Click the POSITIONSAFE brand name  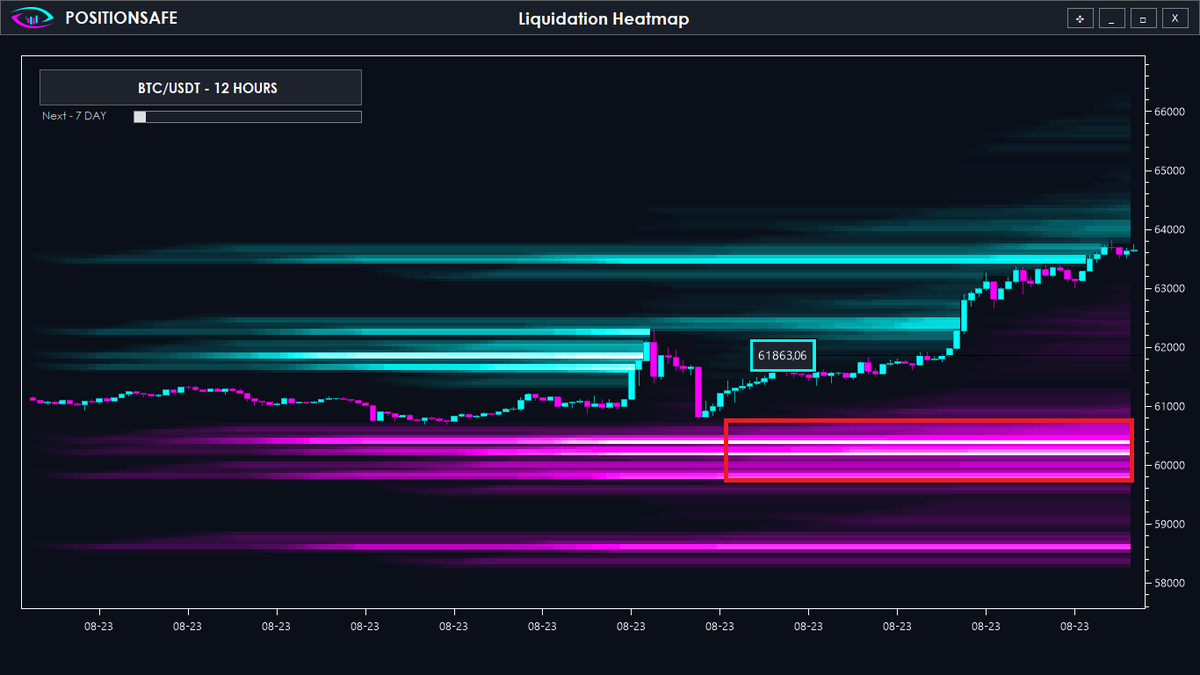click(121, 18)
